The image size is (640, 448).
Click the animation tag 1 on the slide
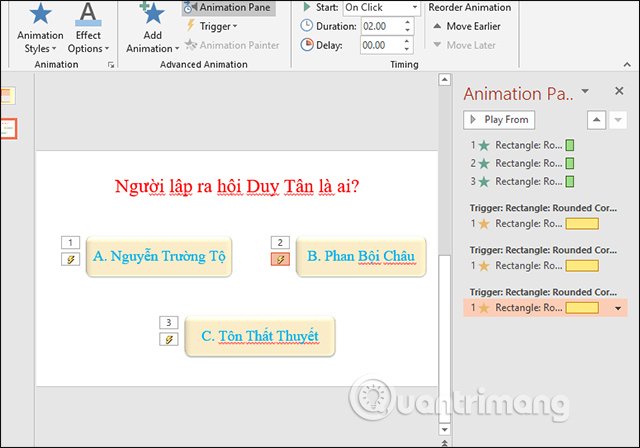coord(71,242)
